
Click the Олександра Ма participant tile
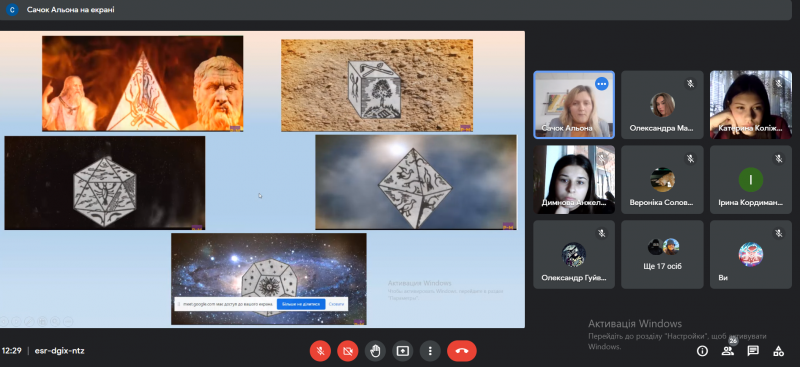coord(662,105)
